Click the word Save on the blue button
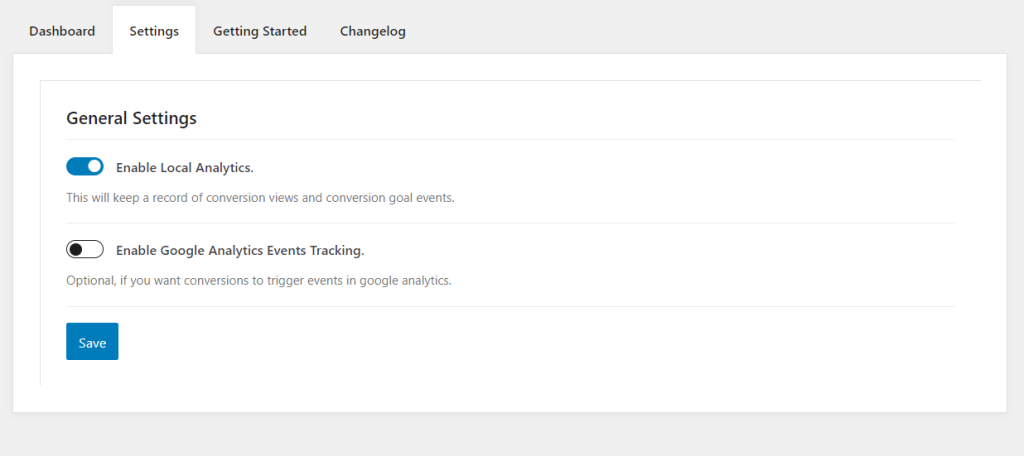The width and height of the screenshot is (1024, 456). (x=92, y=343)
